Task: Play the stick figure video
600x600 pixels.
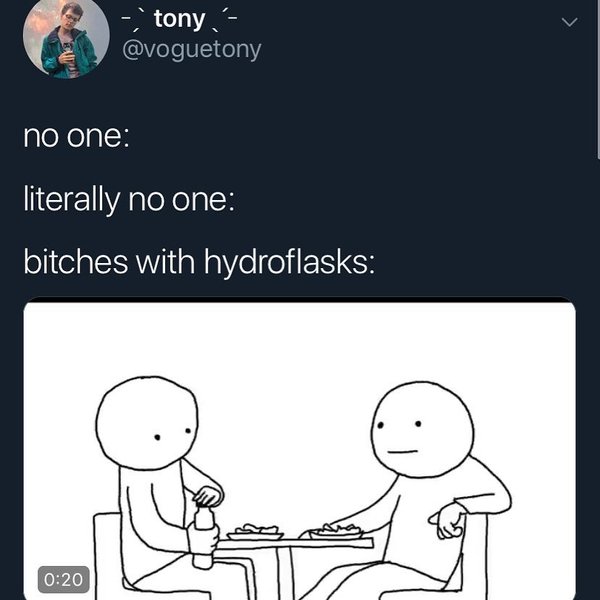Action: click(x=300, y=450)
